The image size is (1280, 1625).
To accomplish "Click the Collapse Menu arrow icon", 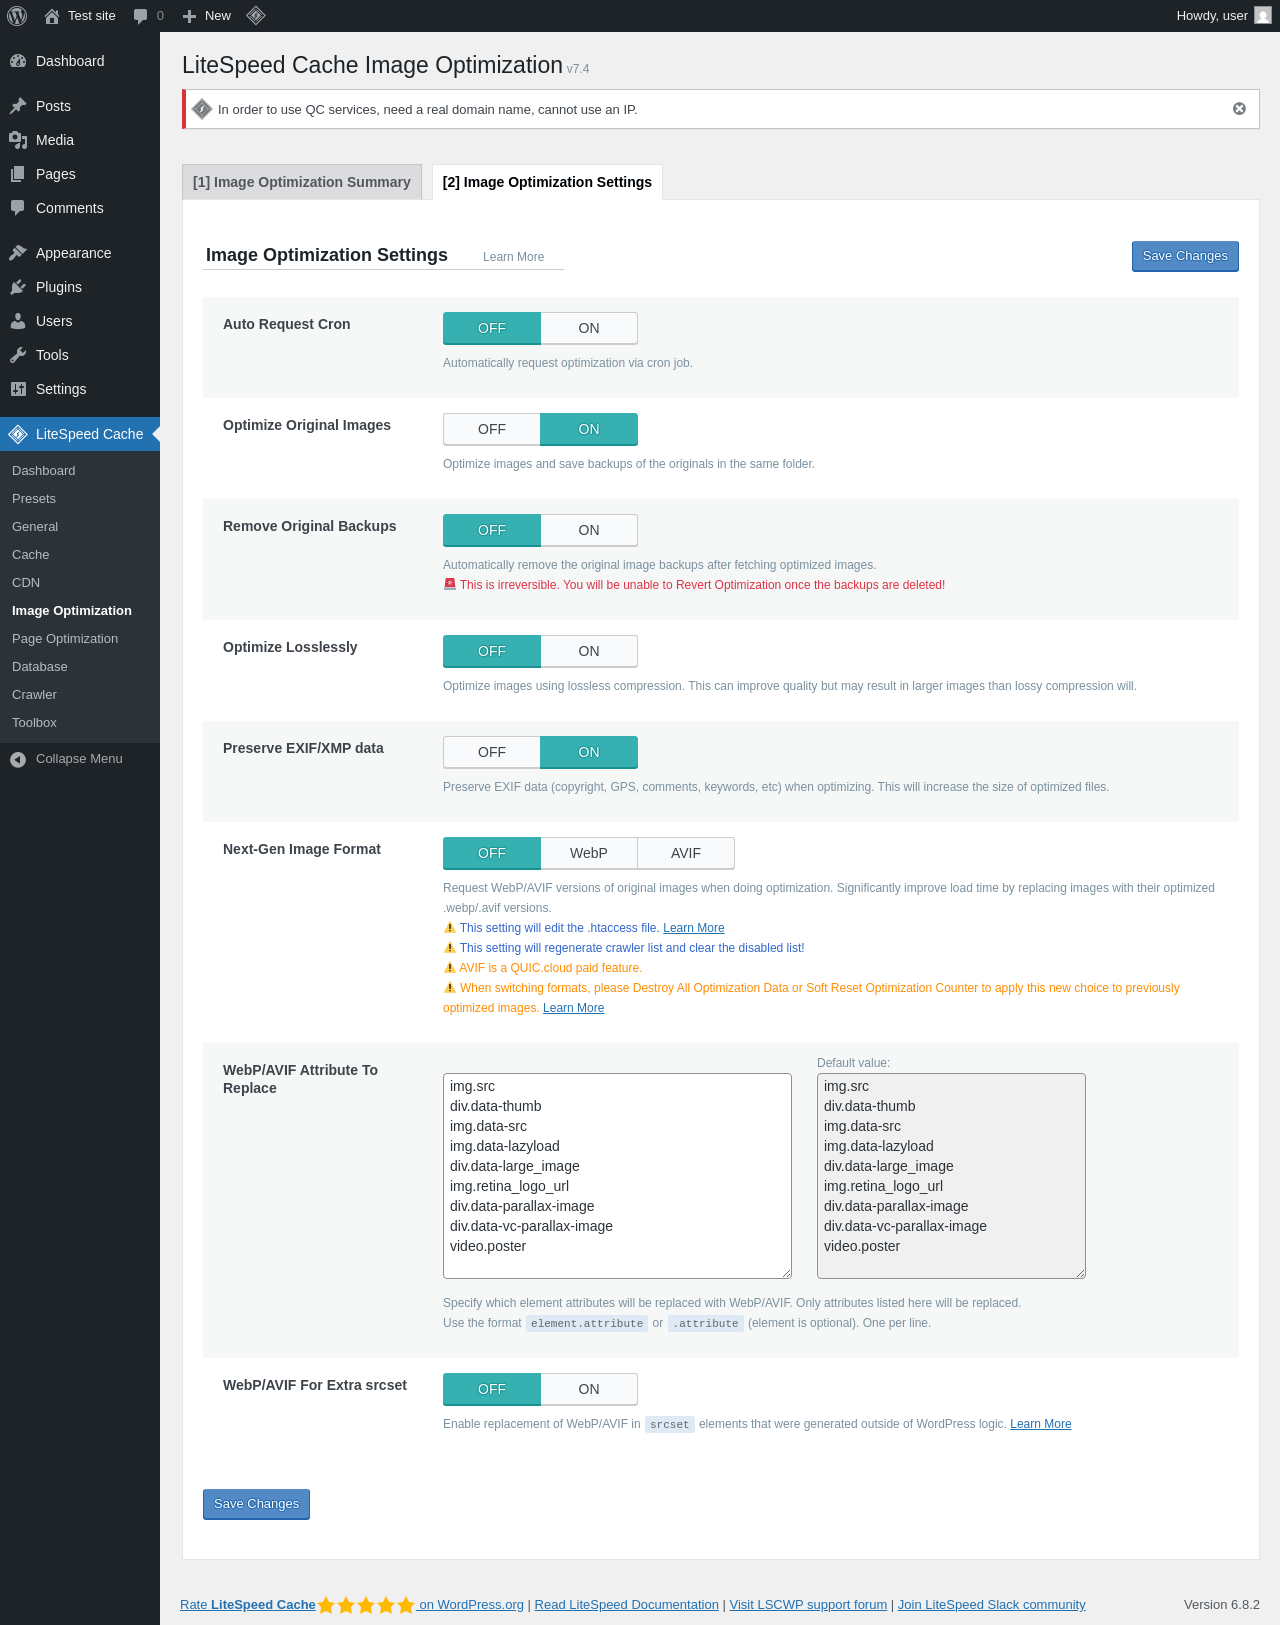I will click(x=18, y=759).
